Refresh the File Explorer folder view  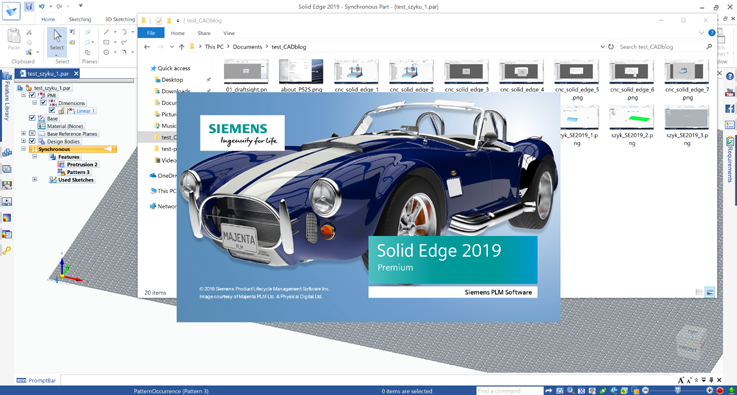click(611, 47)
